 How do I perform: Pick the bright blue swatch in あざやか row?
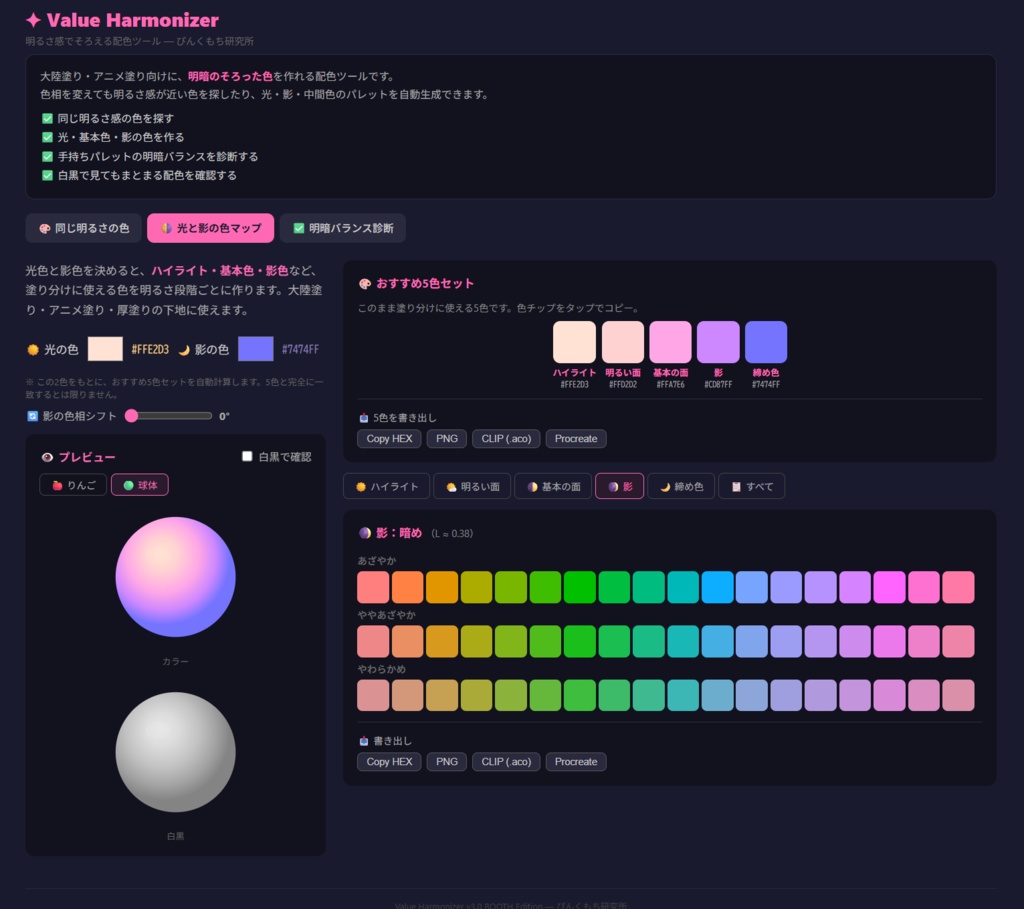717,587
